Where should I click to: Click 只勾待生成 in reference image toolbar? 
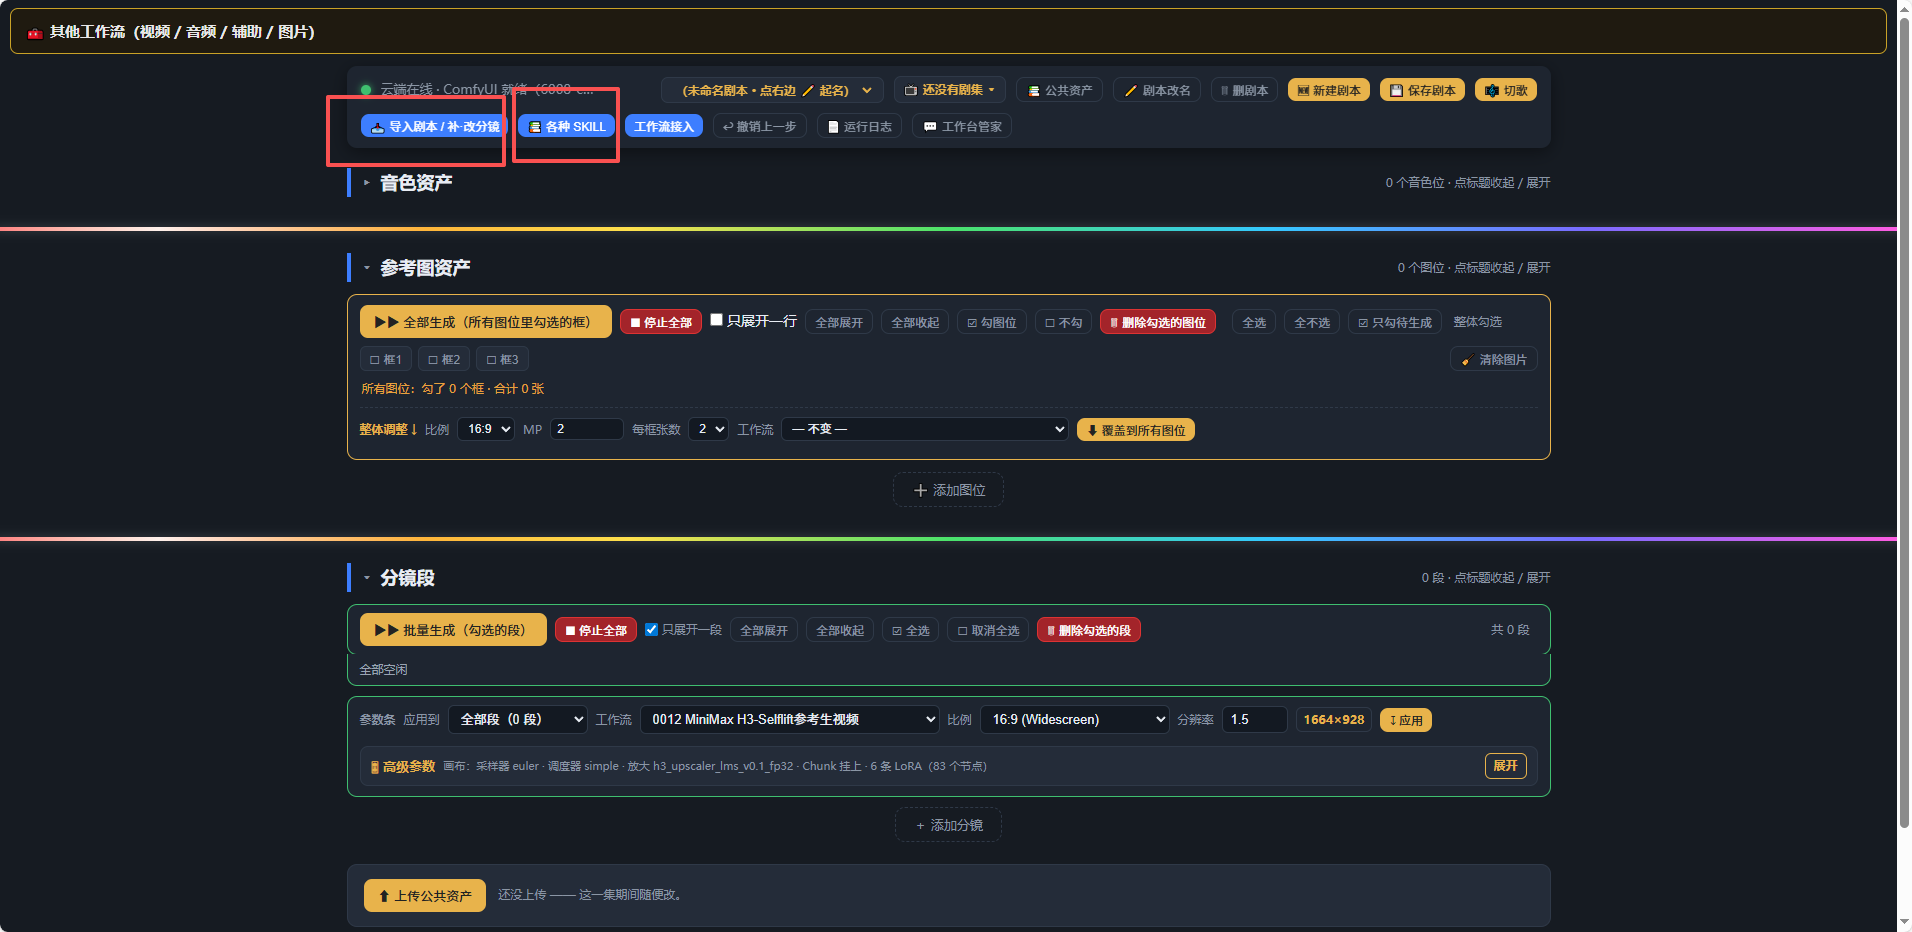1395,322
